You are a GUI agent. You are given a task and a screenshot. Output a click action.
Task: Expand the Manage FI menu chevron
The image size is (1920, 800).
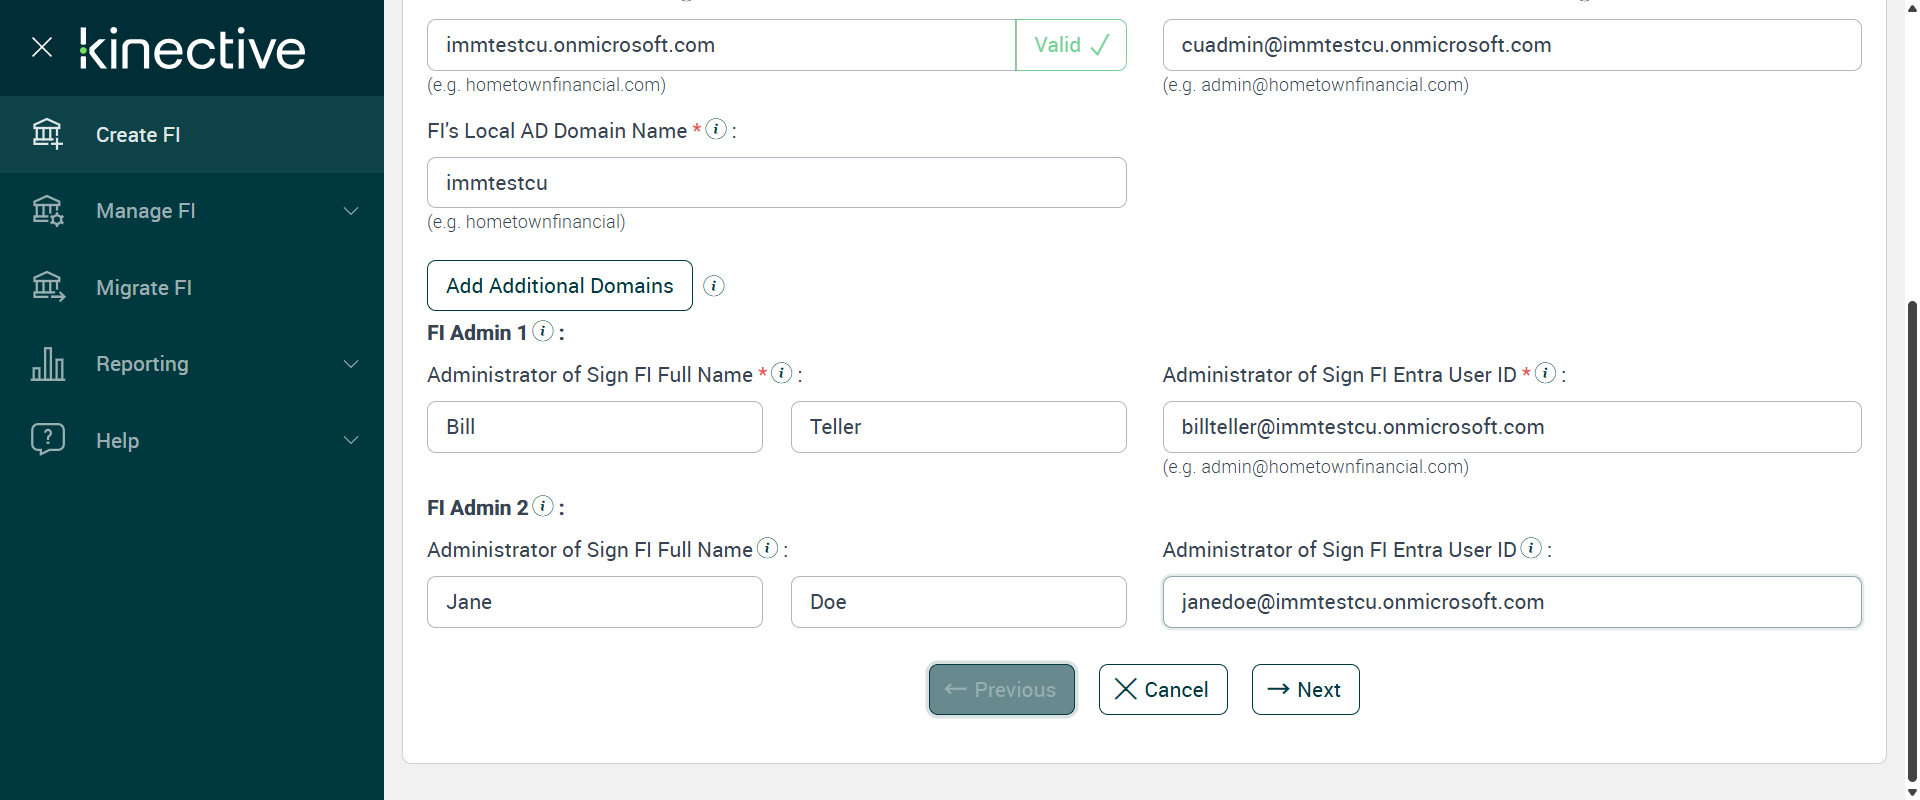pos(351,211)
